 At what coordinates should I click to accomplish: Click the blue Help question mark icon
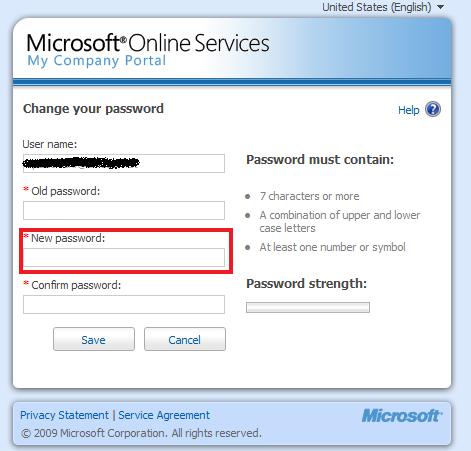pos(433,109)
